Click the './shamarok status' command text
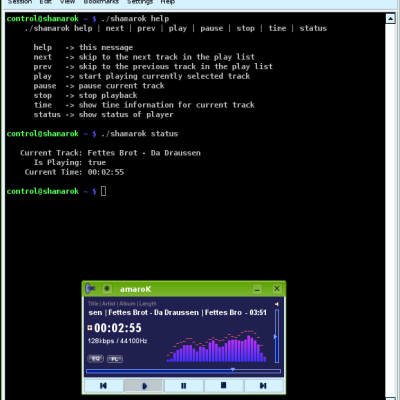The height and width of the screenshot is (400, 400). pyautogui.click(x=140, y=134)
